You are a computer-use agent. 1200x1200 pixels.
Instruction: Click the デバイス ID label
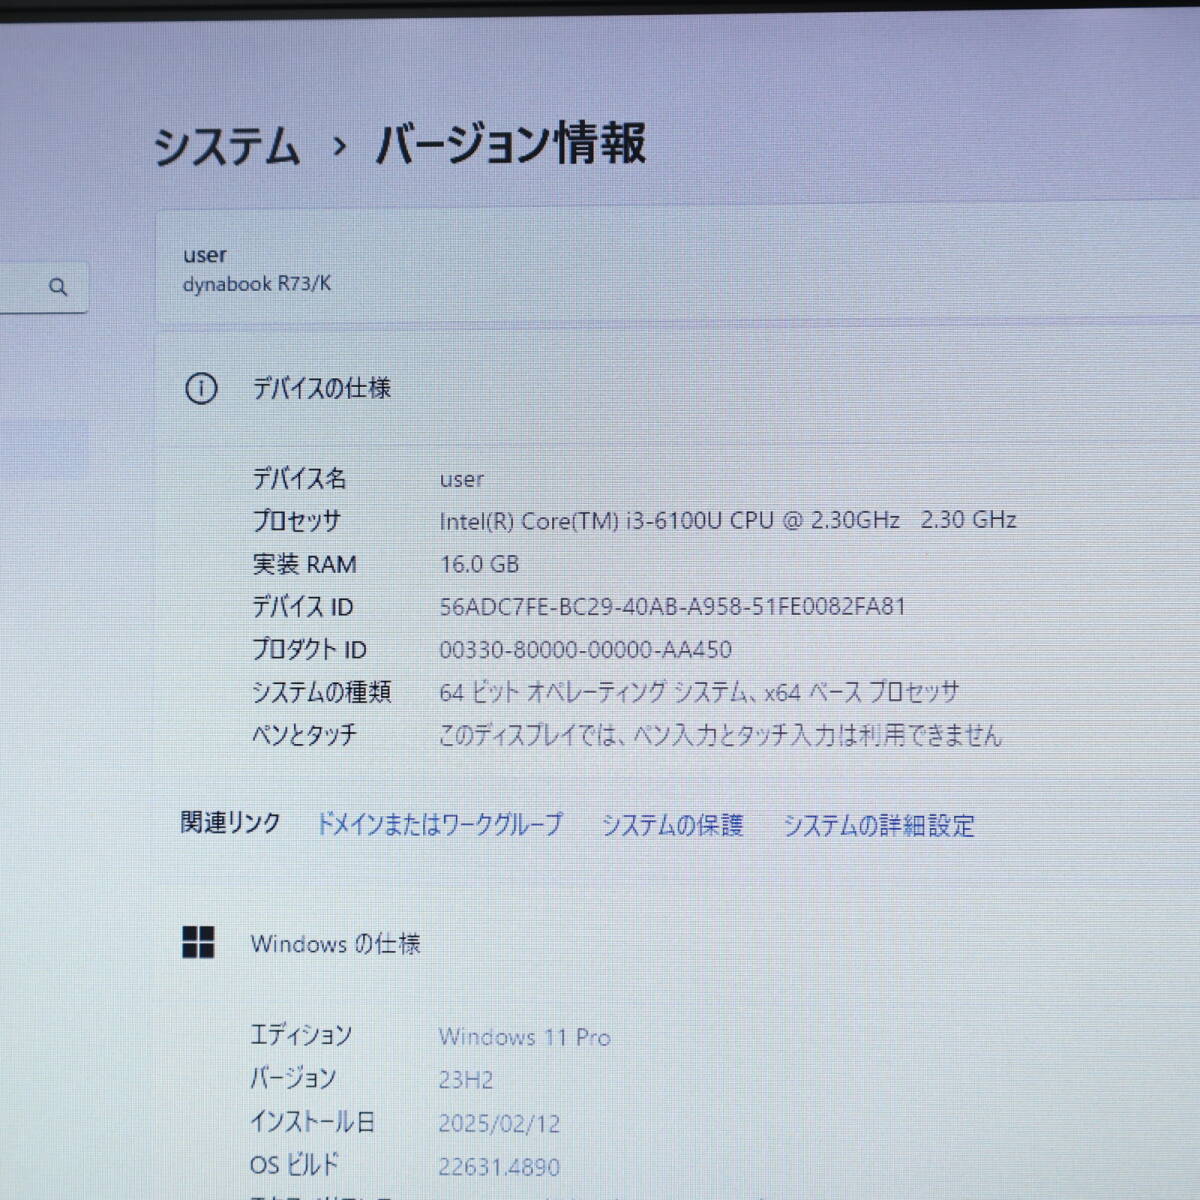point(302,606)
